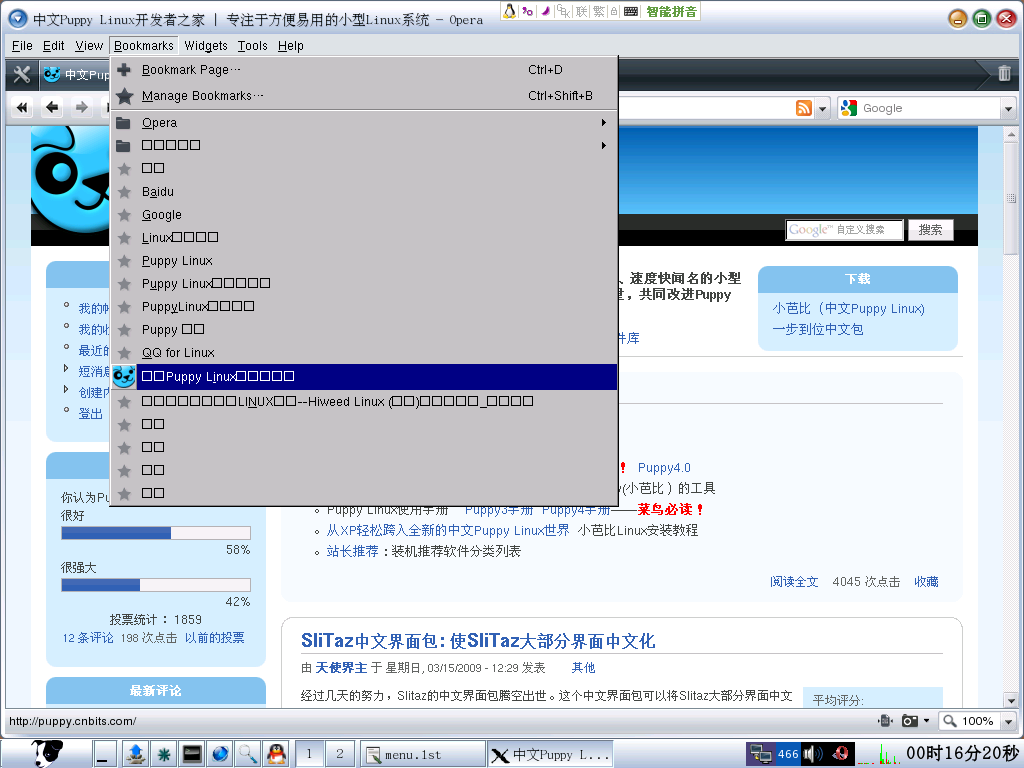Click the 智能拼音 input method label
The width and height of the screenshot is (1024, 768).
(671, 11)
